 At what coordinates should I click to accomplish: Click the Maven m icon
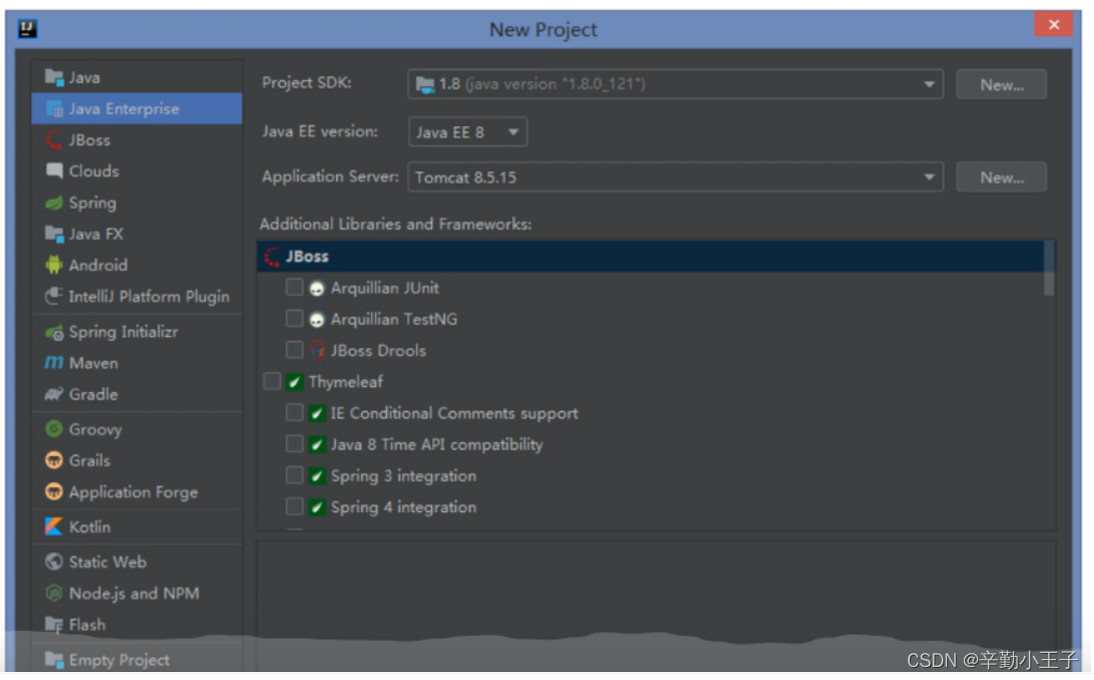[x=54, y=363]
